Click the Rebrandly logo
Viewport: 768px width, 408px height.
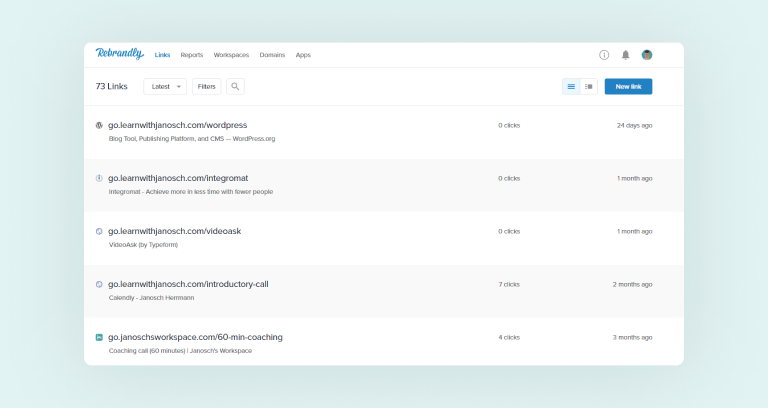pyautogui.click(x=120, y=53)
